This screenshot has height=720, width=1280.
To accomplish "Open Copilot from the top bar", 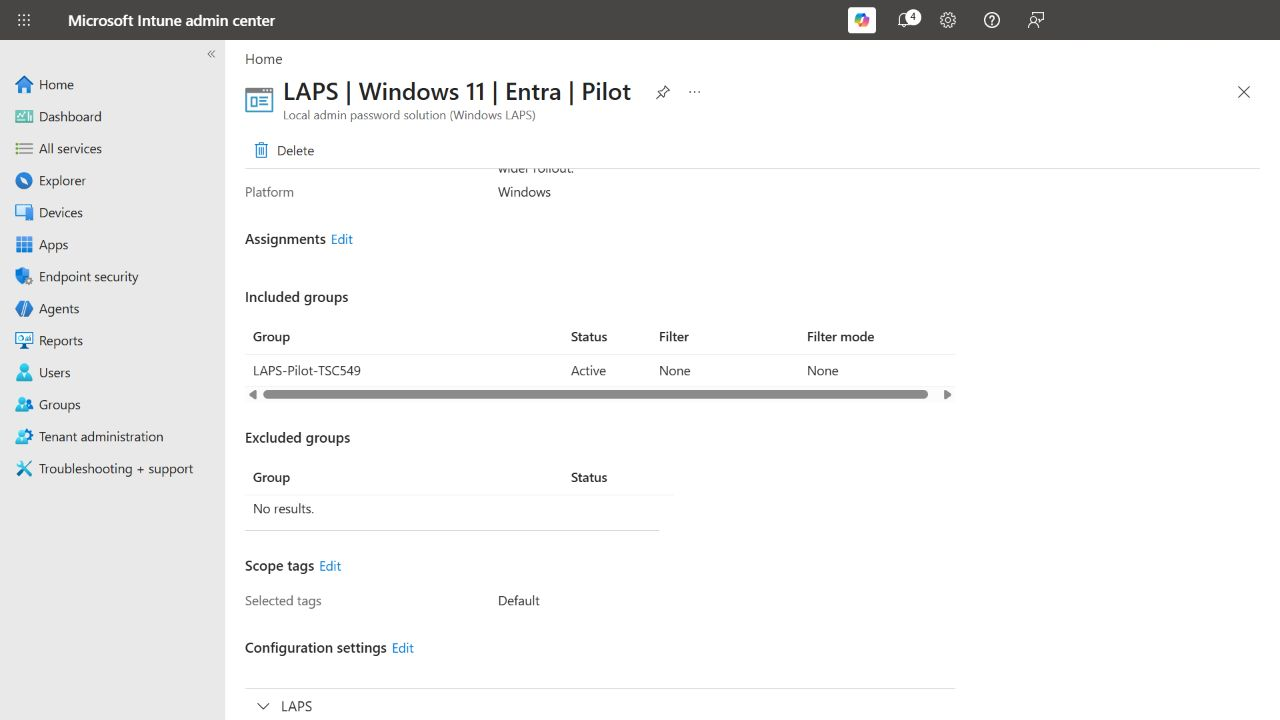I will (862, 20).
